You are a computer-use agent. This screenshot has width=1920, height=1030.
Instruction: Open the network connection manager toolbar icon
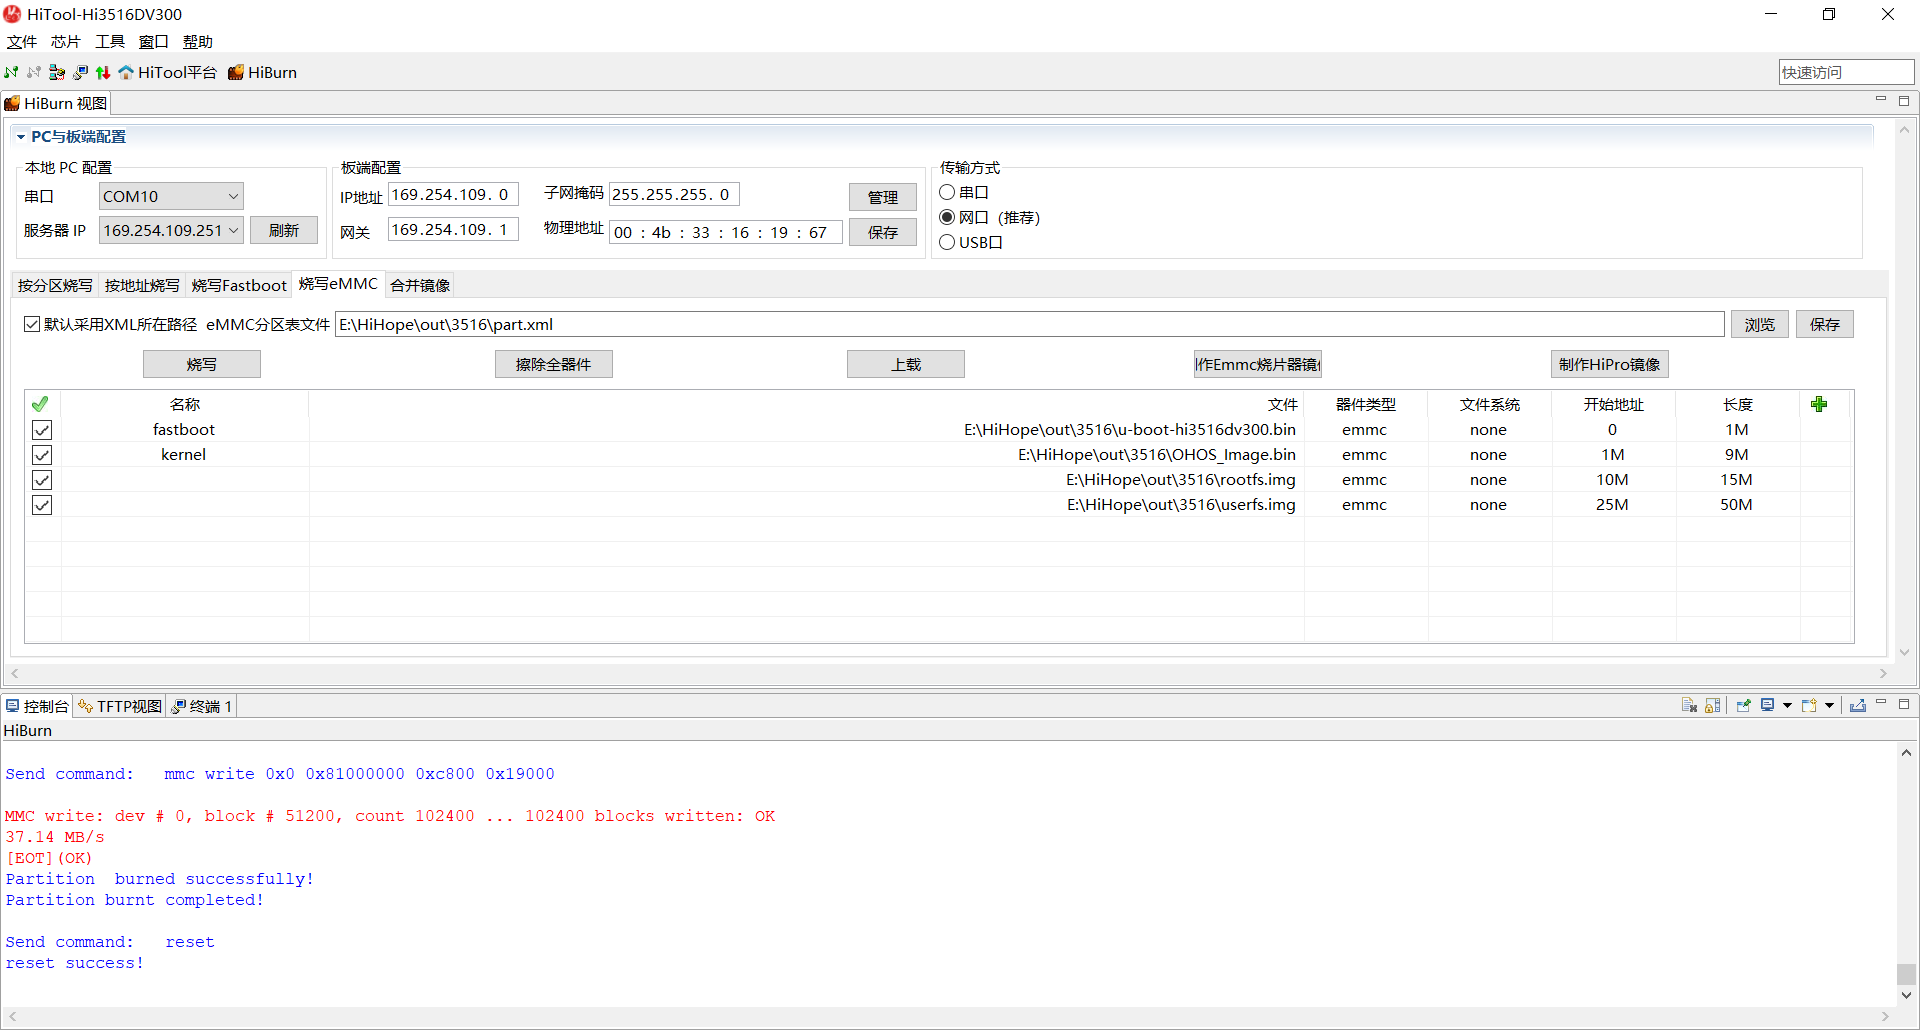[x=57, y=72]
